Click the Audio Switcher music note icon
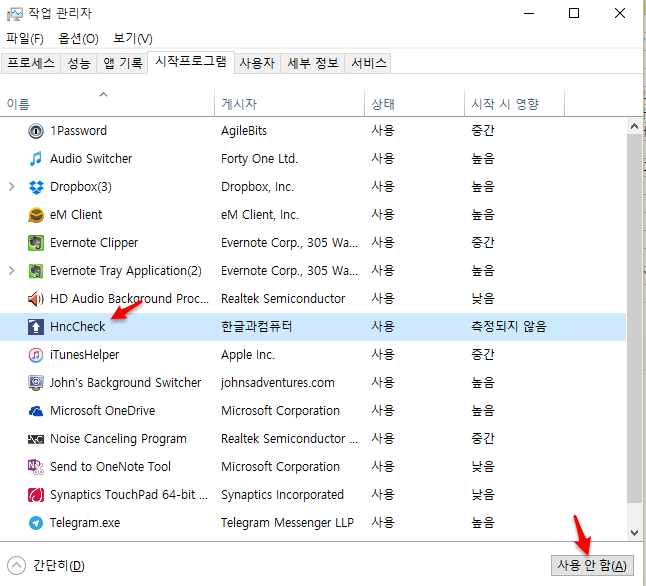The width and height of the screenshot is (646, 586). [36, 159]
